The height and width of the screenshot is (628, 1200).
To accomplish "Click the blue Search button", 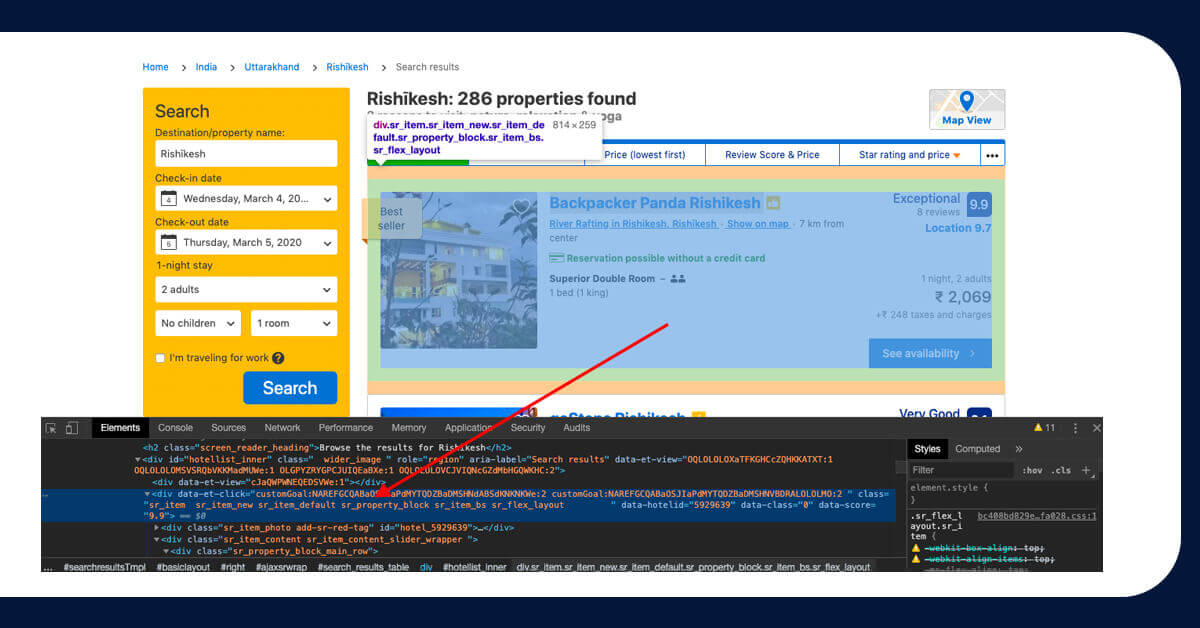I will point(290,388).
